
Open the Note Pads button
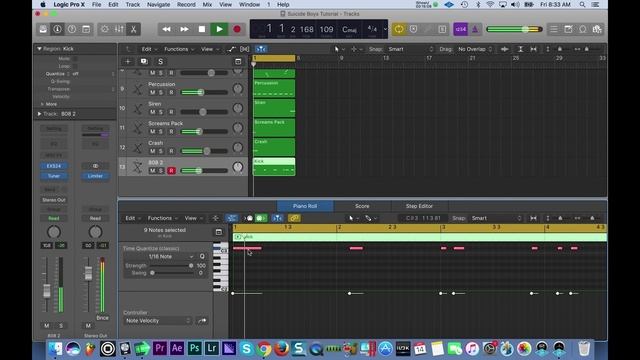click(x=568, y=29)
